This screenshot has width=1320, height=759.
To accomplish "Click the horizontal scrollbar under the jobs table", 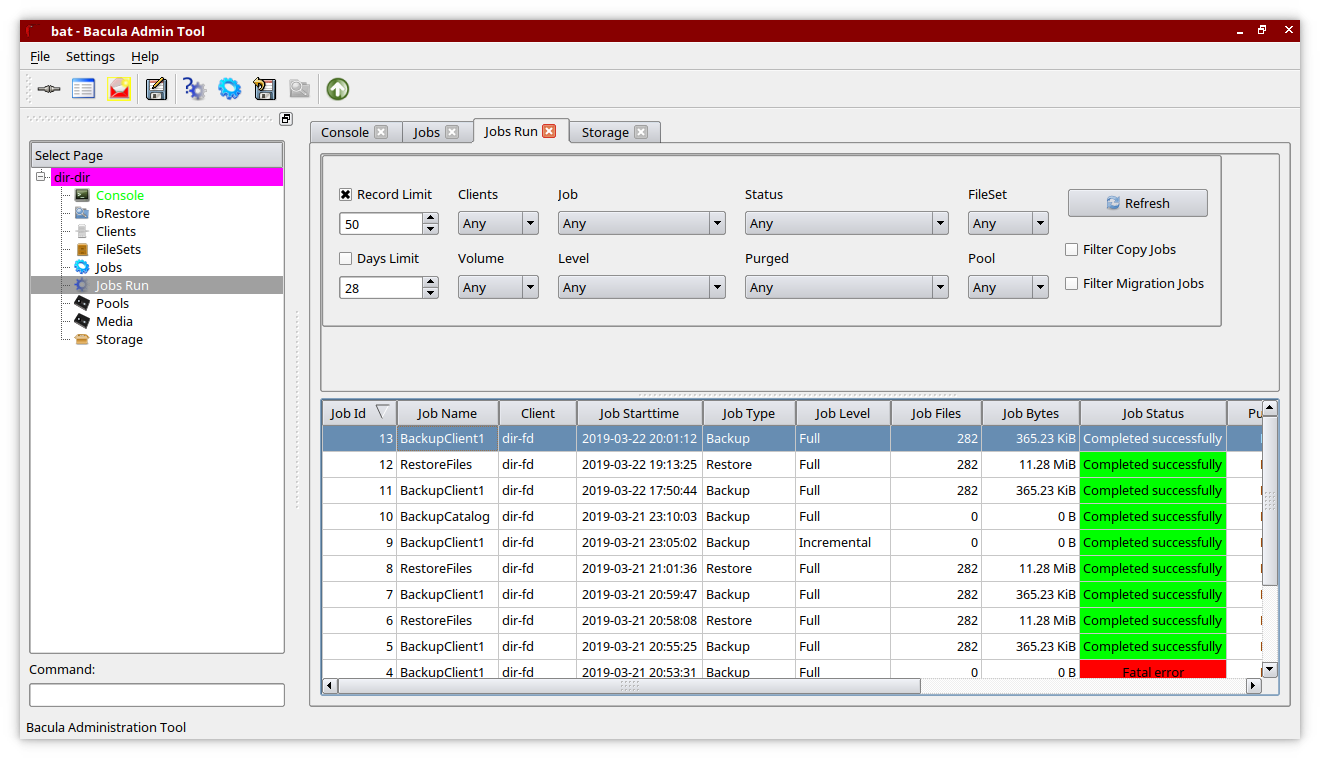I will point(628,686).
